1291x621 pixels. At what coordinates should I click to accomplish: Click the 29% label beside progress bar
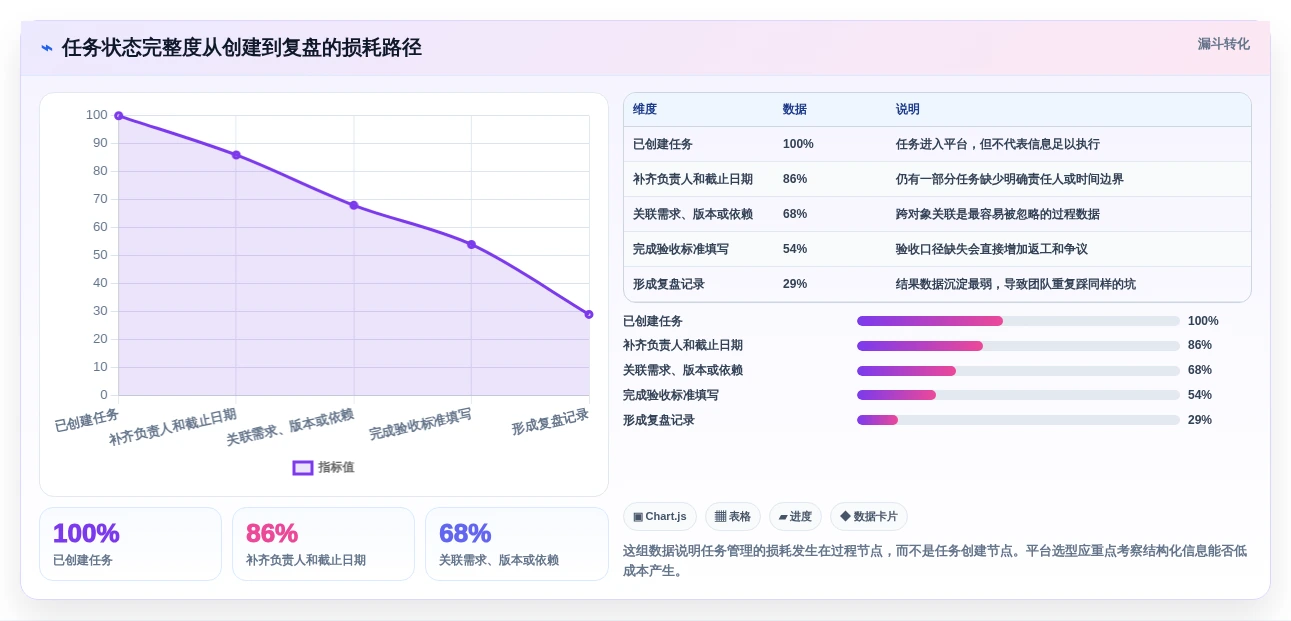(x=1200, y=420)
